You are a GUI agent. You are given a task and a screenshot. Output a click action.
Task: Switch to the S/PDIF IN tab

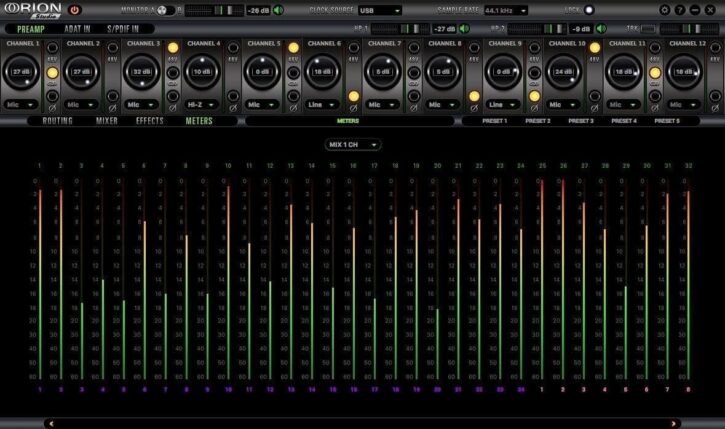pos(123,29)
